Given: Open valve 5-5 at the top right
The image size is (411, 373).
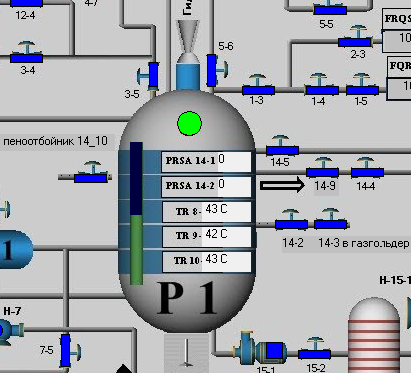Looking at the screenshot, I should point(330,8).
